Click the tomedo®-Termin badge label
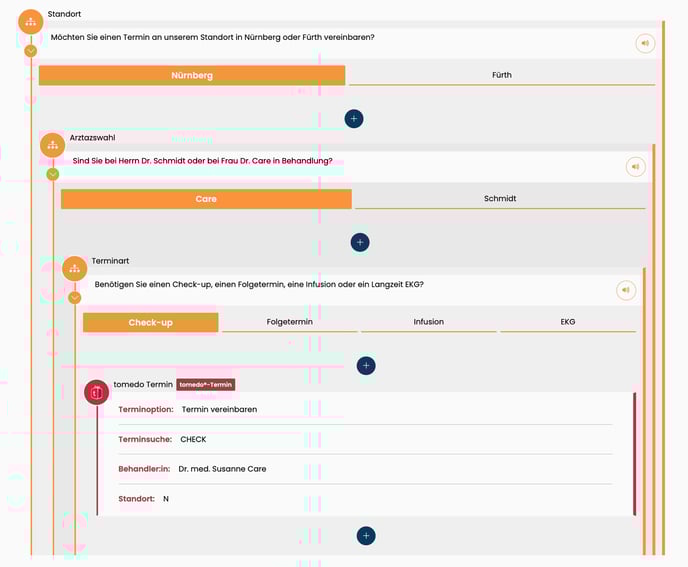The width and height of the screenshot is (688, 567). pos(206,384)
